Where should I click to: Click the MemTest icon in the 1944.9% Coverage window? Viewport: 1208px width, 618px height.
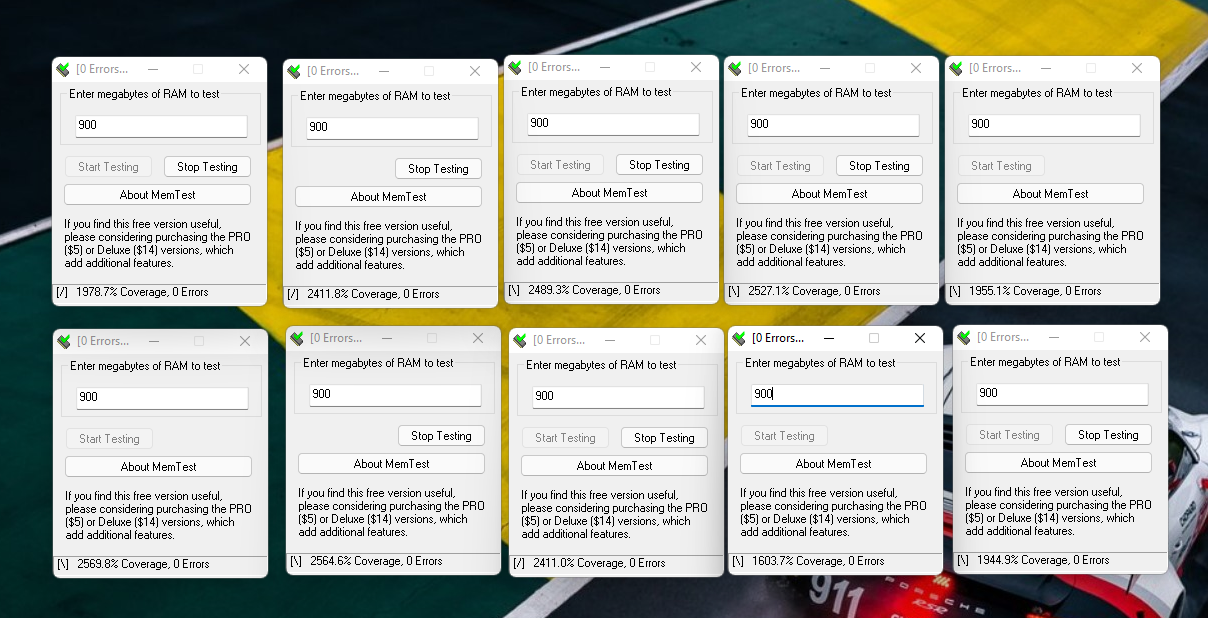(x=965, y=338)
